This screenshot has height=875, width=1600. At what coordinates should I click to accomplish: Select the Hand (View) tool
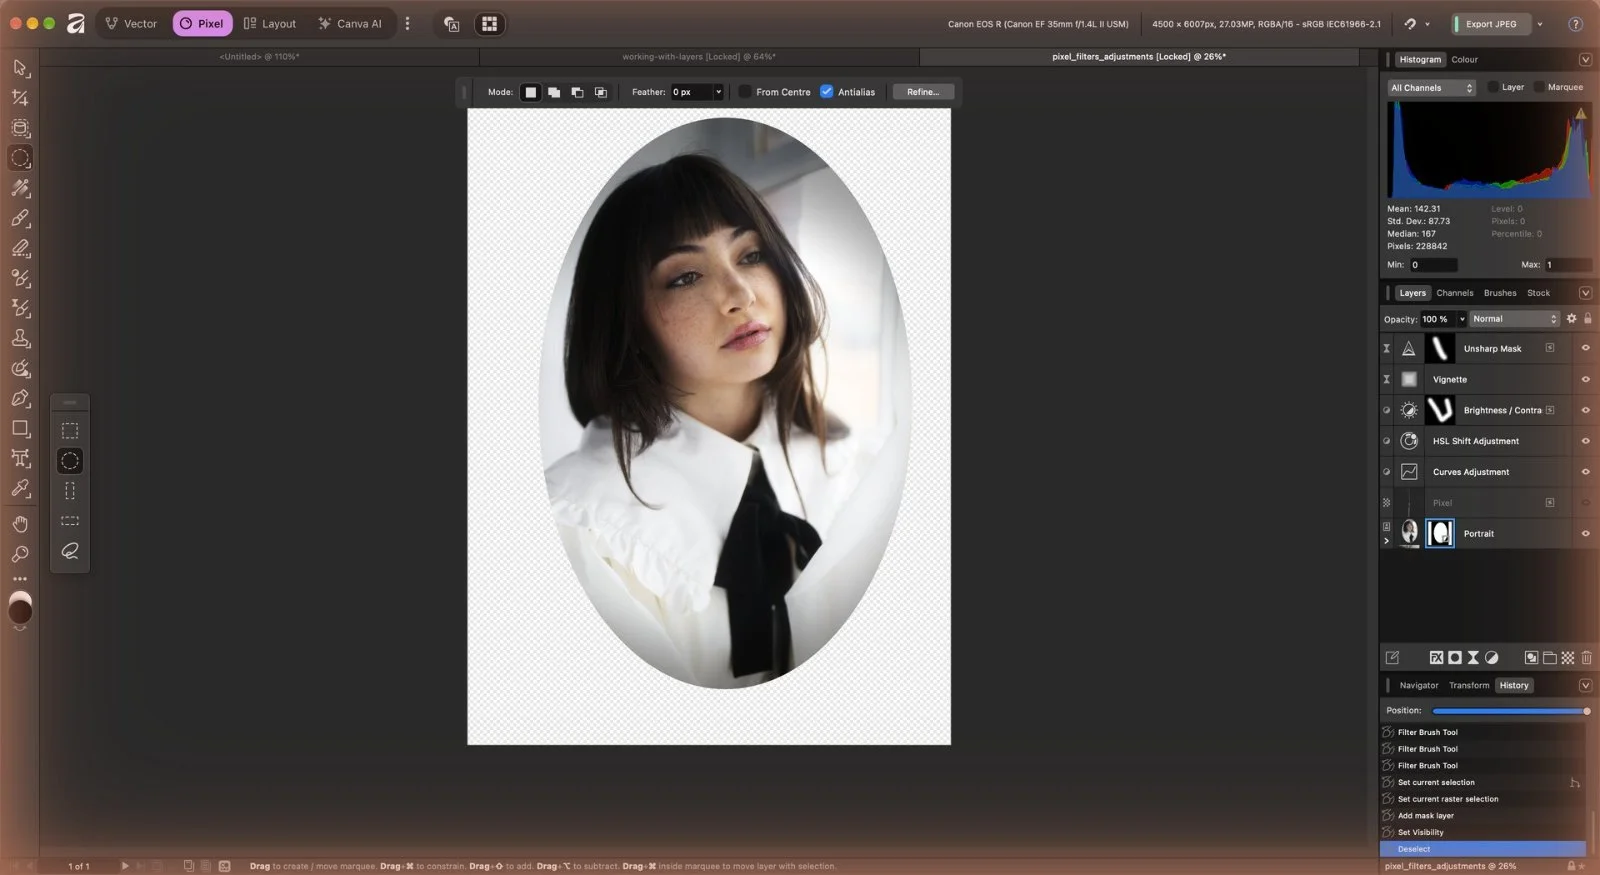pyautogui.click(x=20, y=524)
